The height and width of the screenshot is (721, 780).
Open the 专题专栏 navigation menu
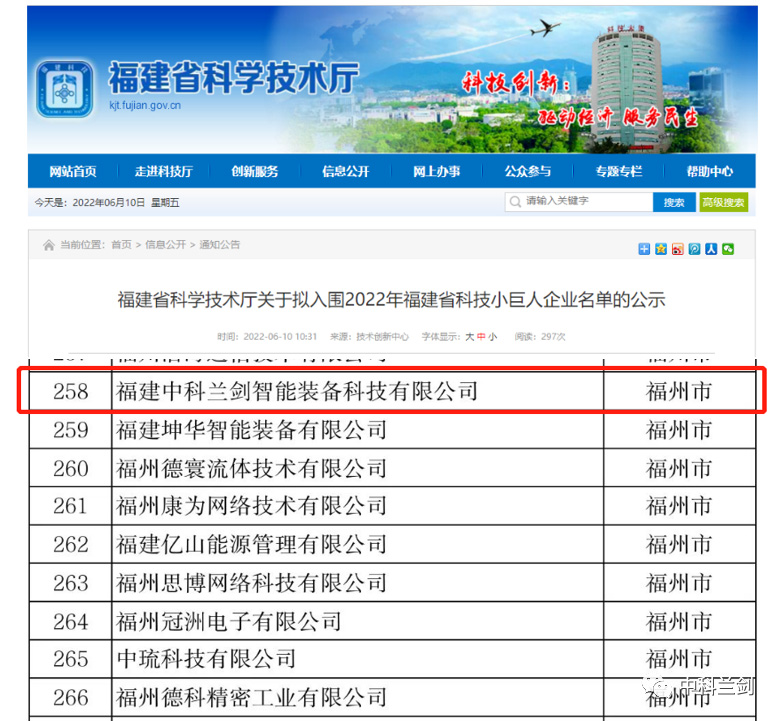[x=618, y=172]
